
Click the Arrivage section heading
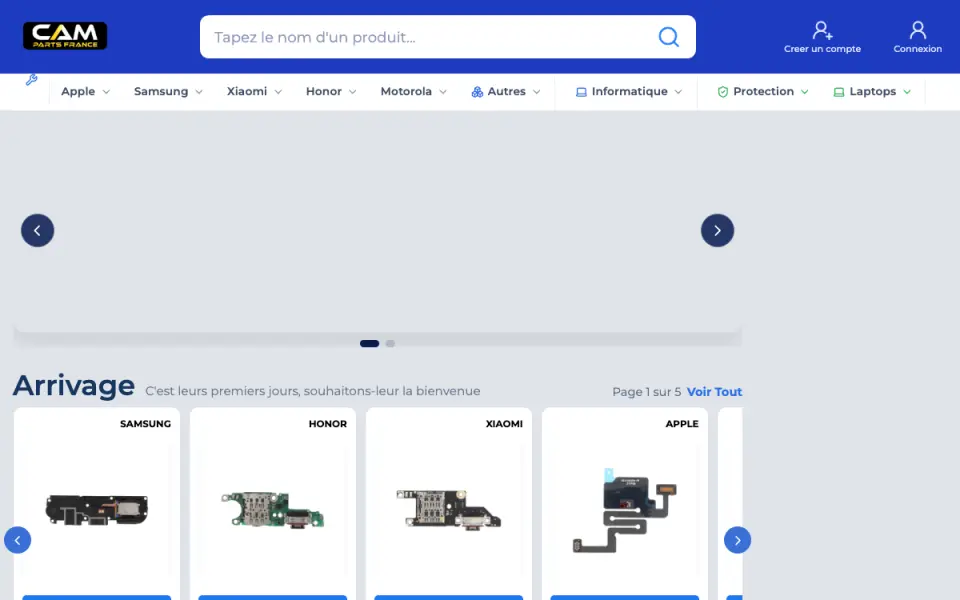pos(73,386)
